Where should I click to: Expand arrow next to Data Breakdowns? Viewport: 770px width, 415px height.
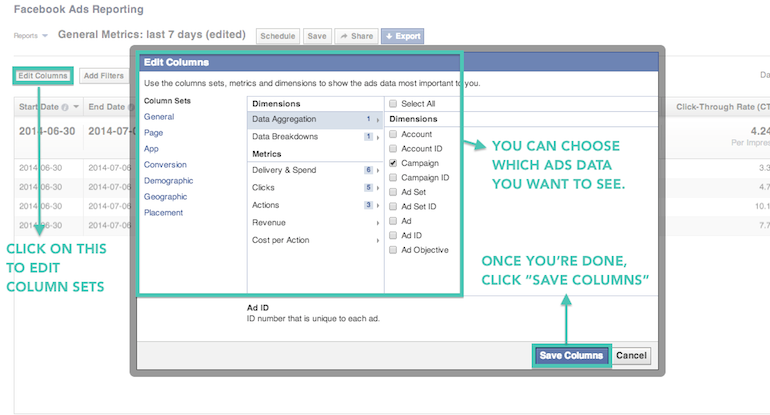378,137
